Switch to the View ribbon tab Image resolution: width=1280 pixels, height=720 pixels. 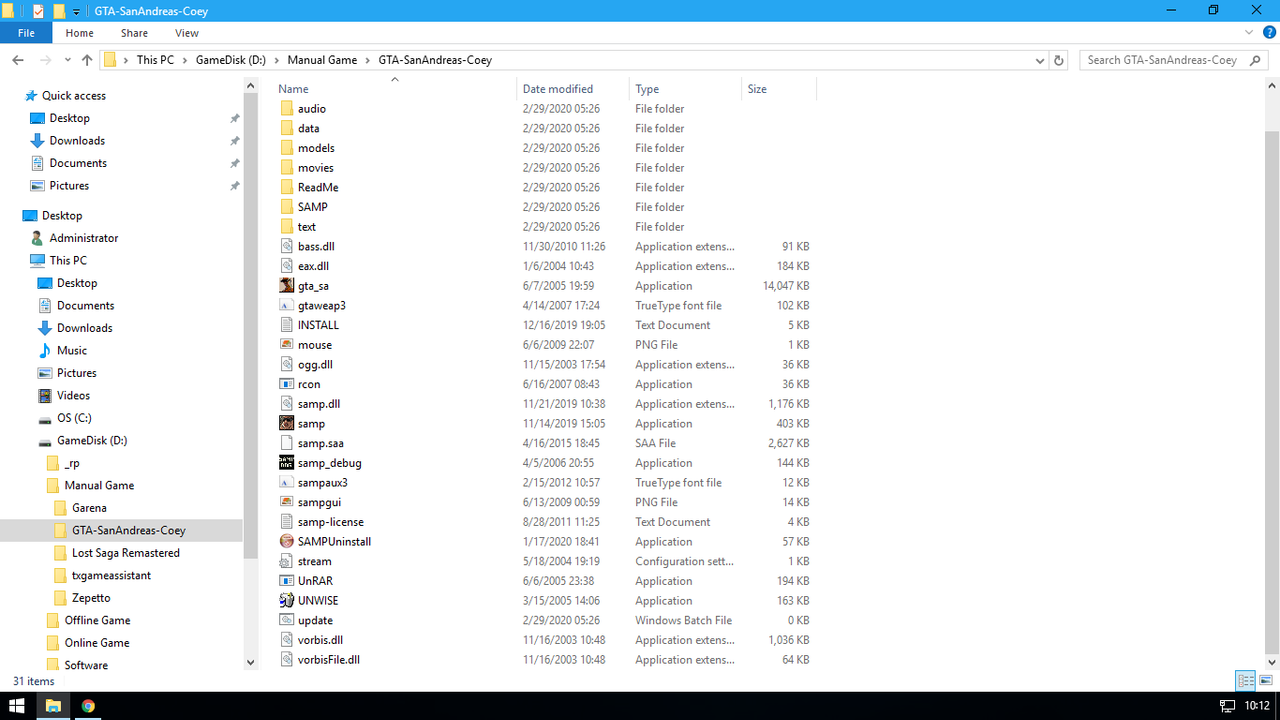187,33
